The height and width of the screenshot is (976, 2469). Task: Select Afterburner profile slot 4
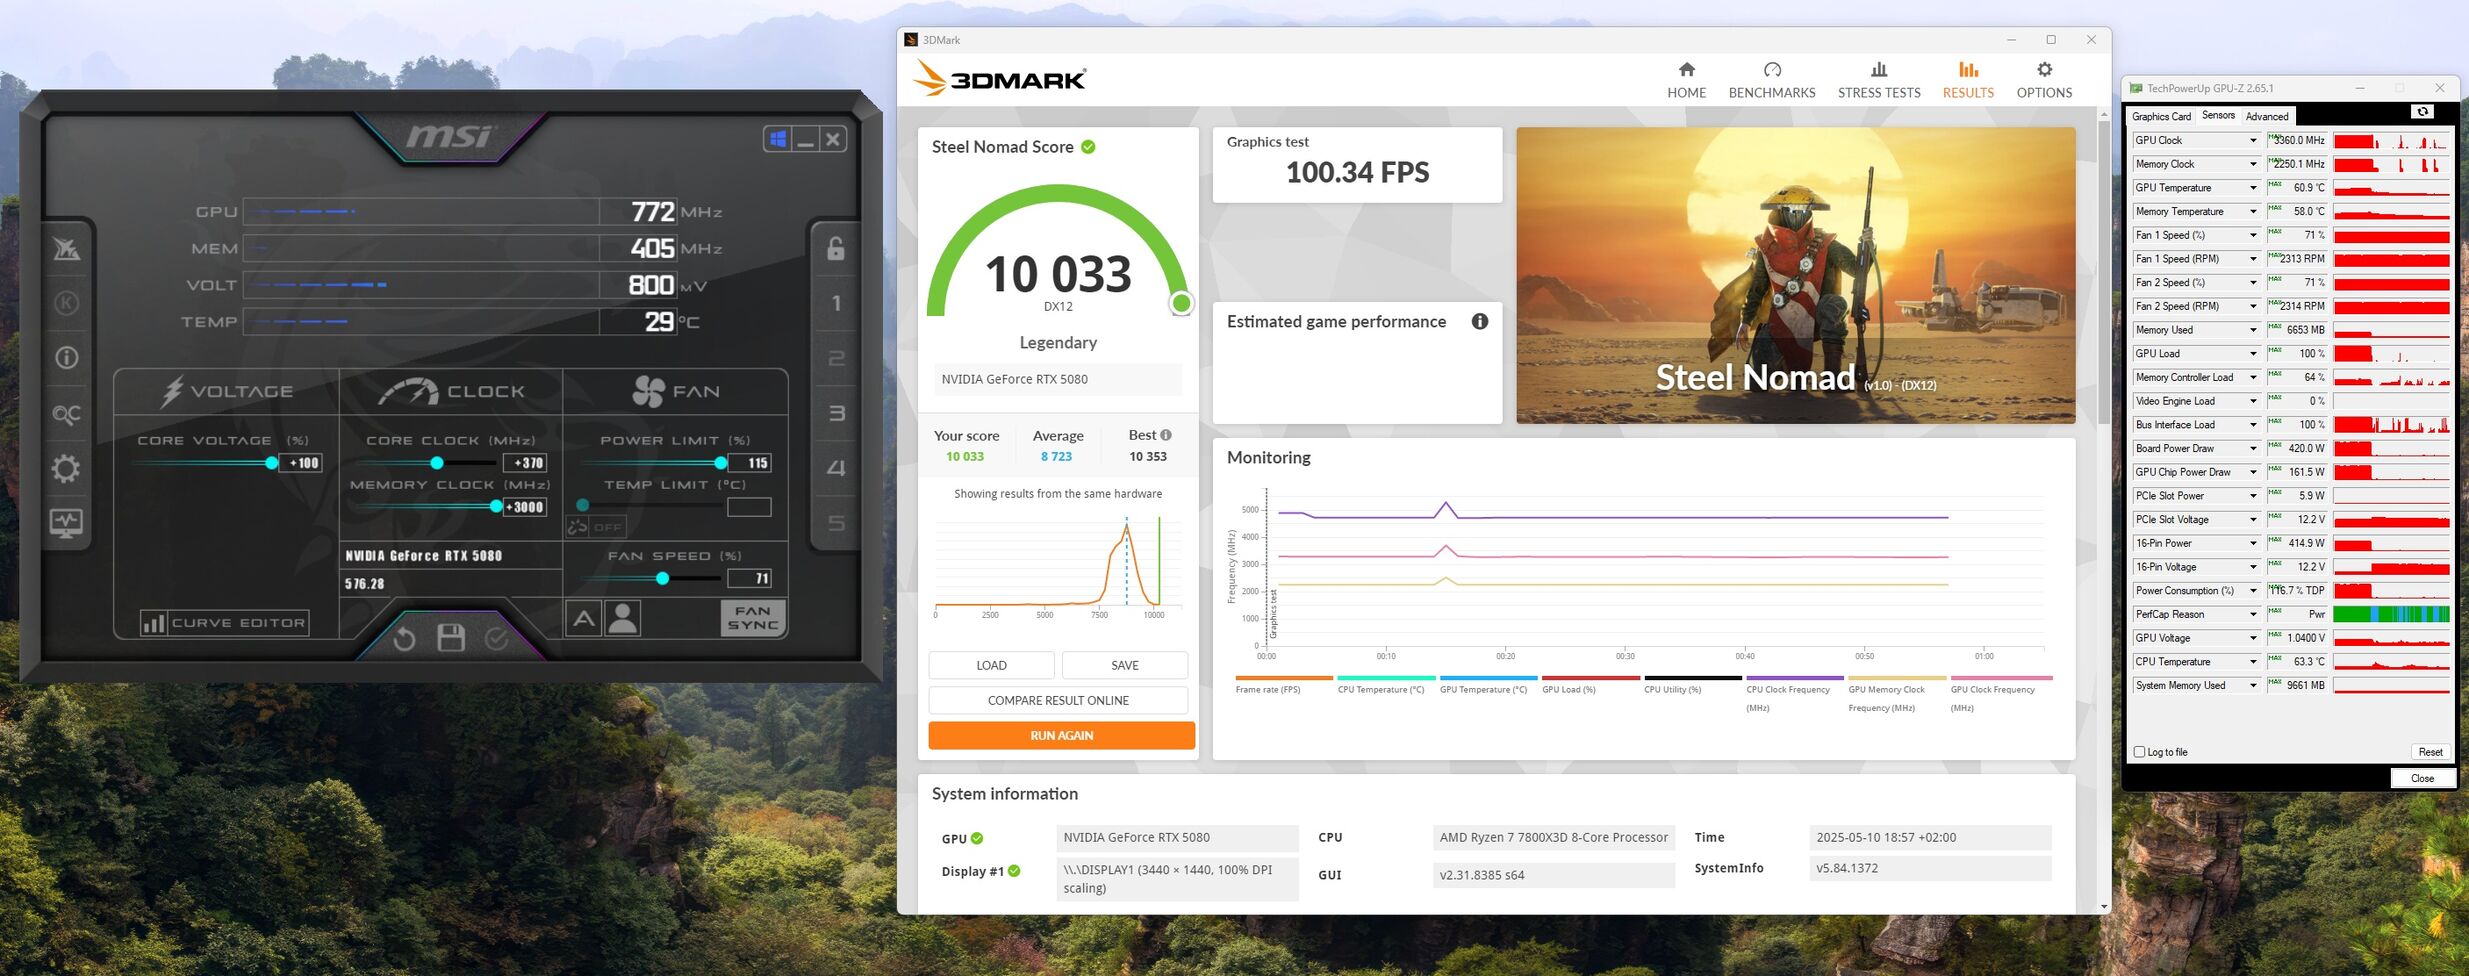coord(836,468)
